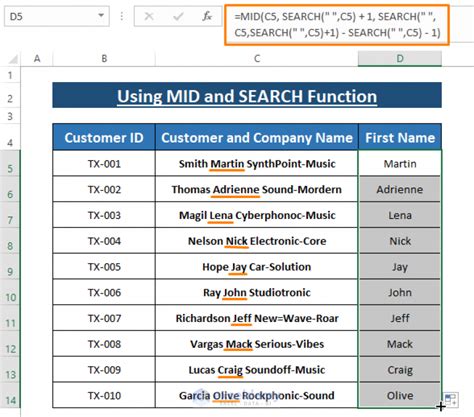Select cell containing TX-005
The height and width of the screenshot is (417, 474).
[x=104, y=267]
